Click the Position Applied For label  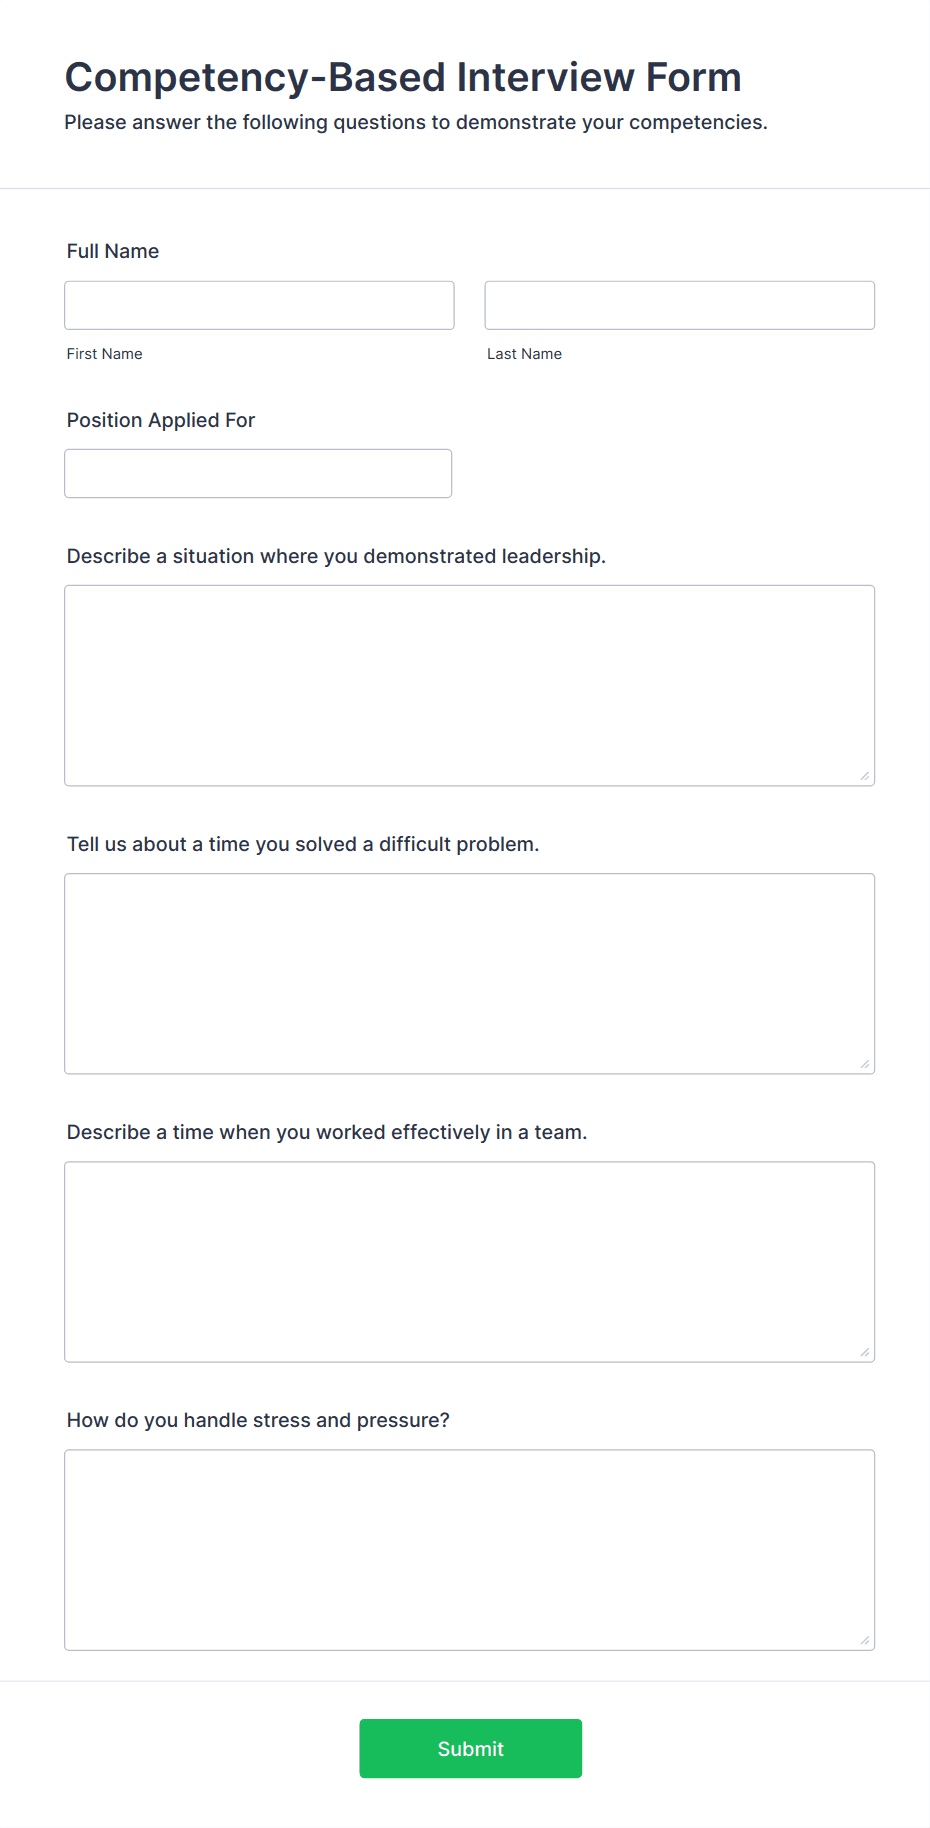pos(160,420)
